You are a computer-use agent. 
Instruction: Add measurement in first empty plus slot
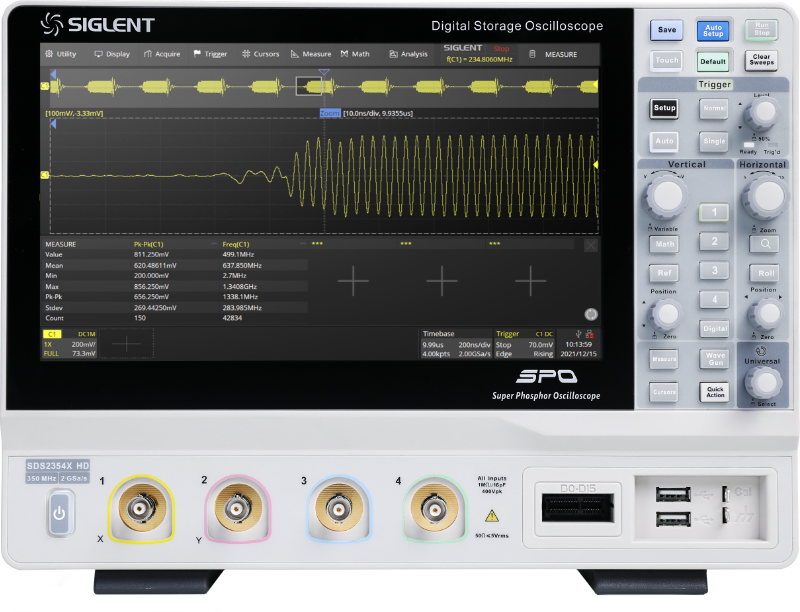point(353,281)
